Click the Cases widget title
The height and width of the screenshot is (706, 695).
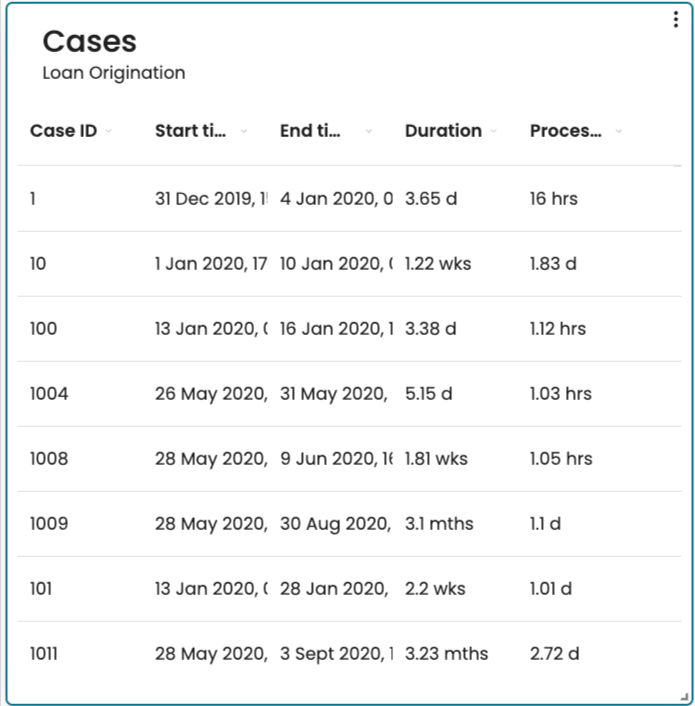(x=90, y=41)
